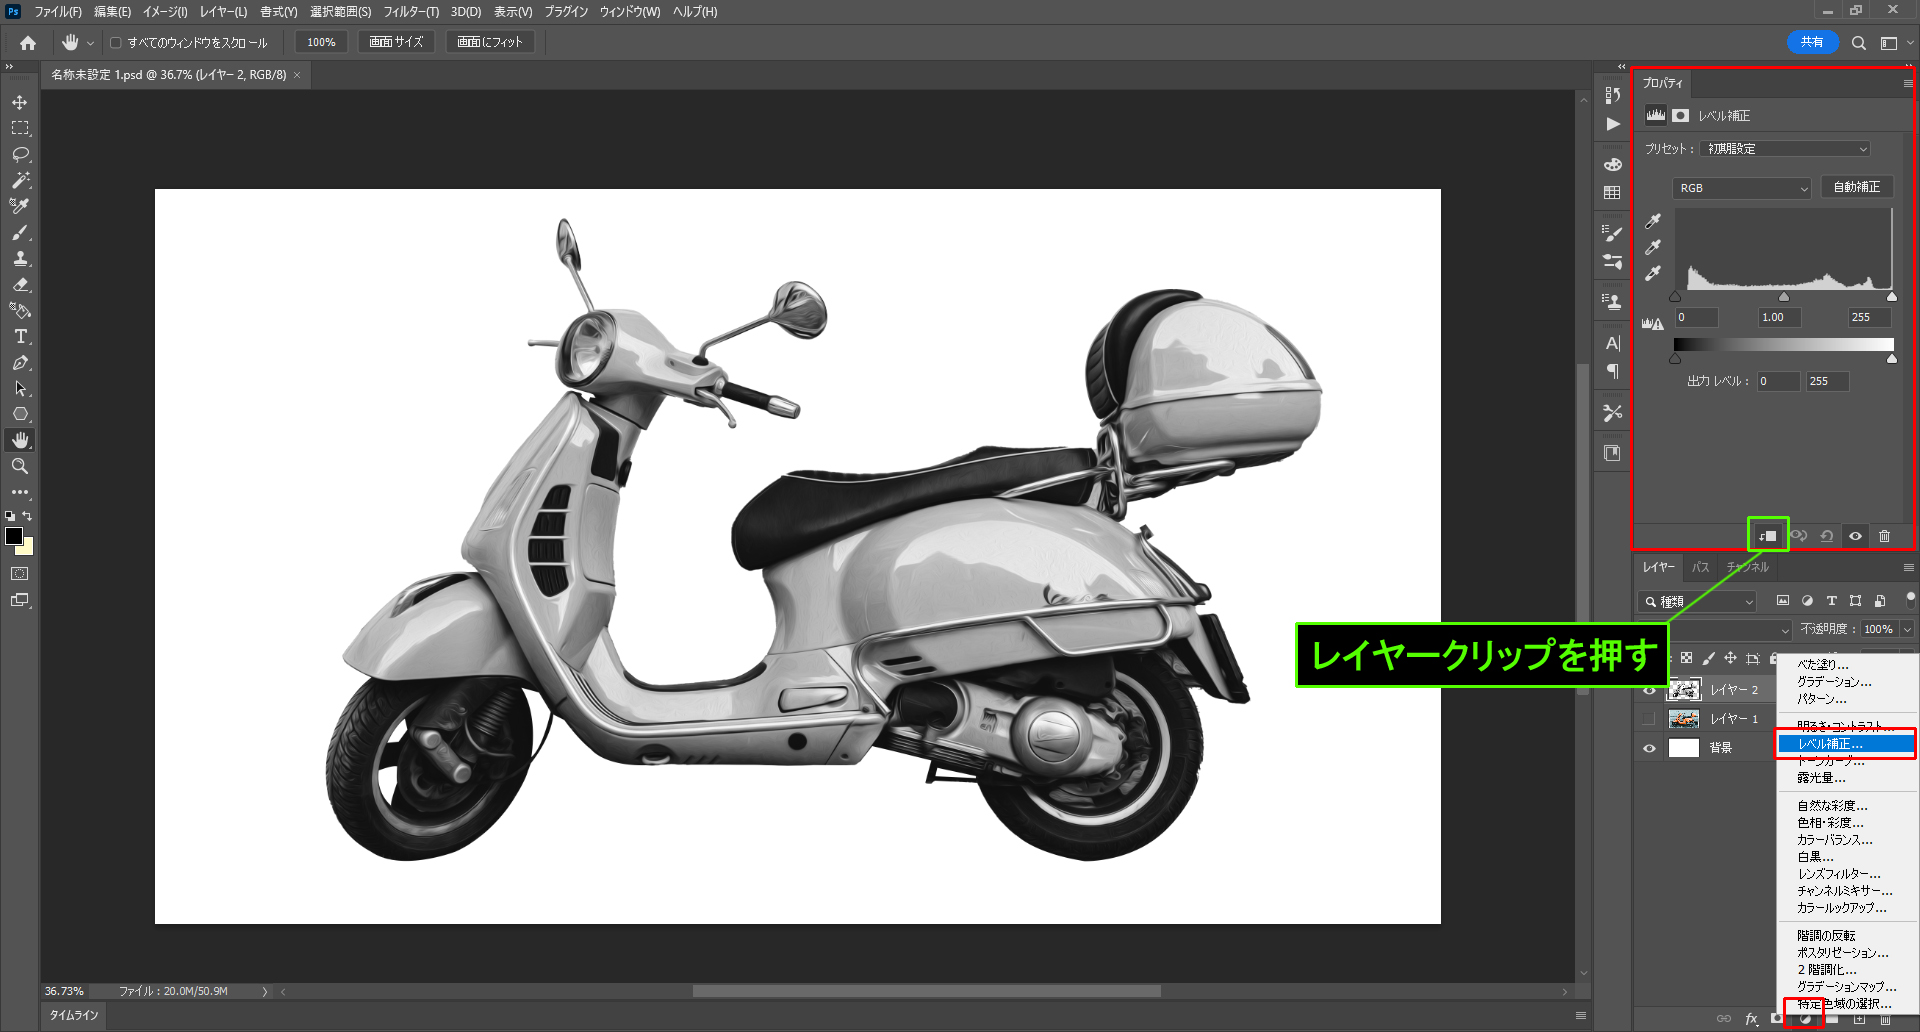Choose トーンカーブ from adjustment menu

pos(1830,761)
